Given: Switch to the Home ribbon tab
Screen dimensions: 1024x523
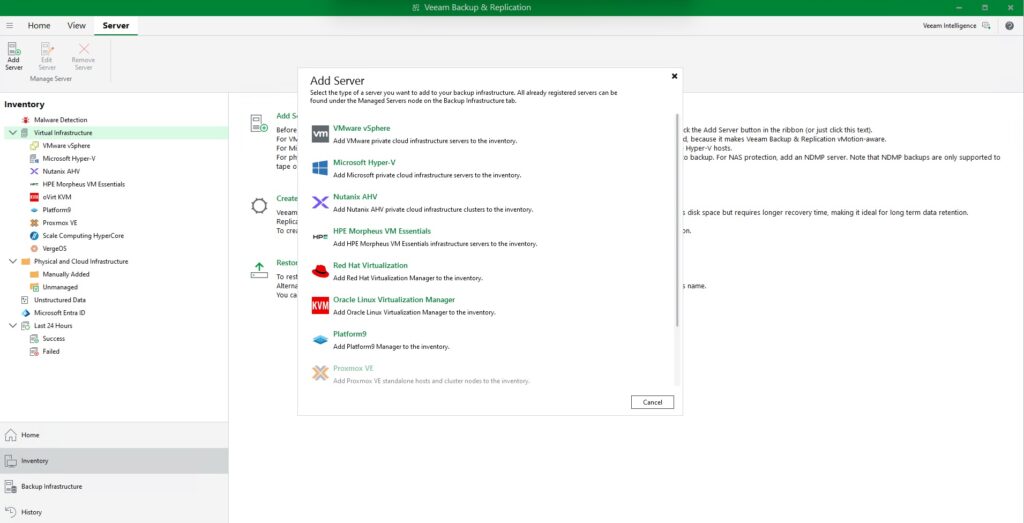Looking at the screenshot, I should click(39, 25).
